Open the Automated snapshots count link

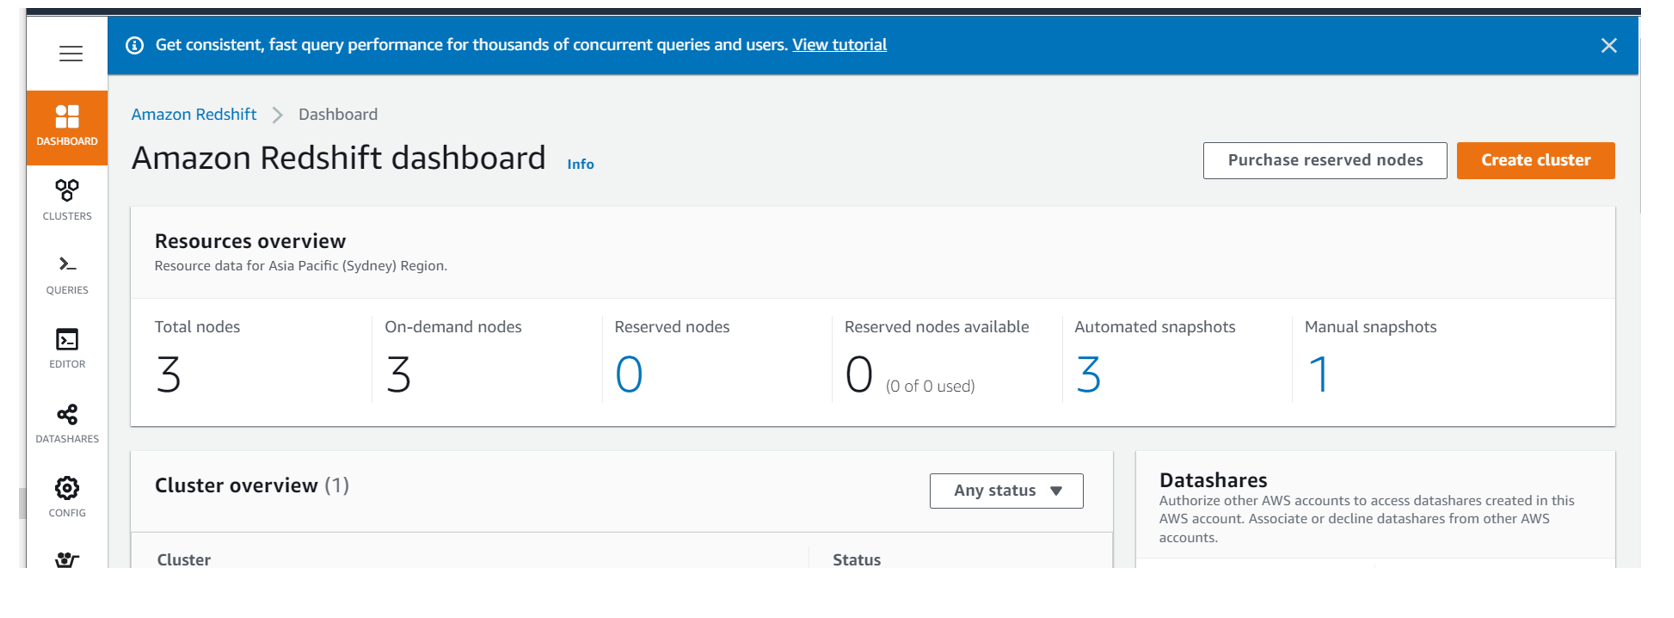[x=1088, y=375]
